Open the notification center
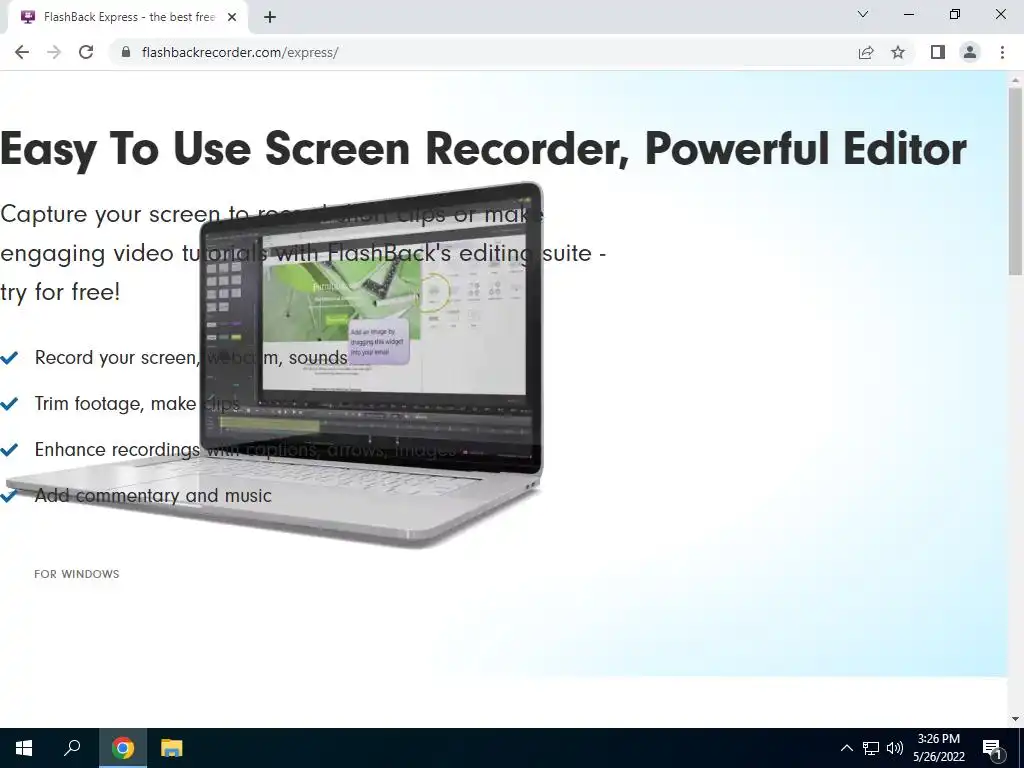Screen dimensions: 1024x768 coord(992,748)
